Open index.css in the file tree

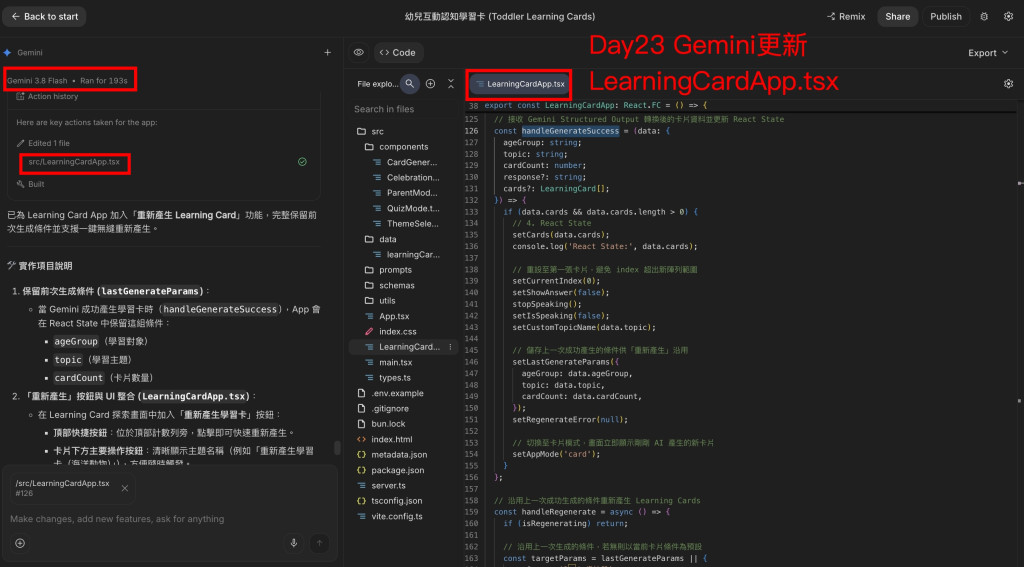pyautogui.click(x=391, y=331)
